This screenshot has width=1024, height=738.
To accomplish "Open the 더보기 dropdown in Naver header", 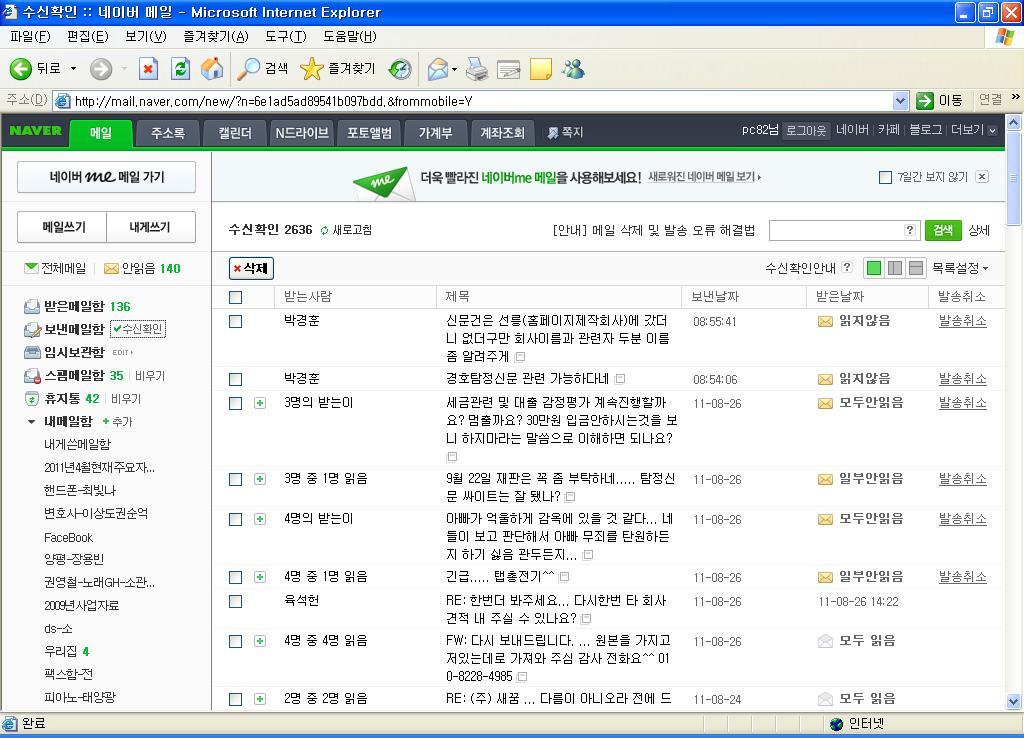I will 974,130.
